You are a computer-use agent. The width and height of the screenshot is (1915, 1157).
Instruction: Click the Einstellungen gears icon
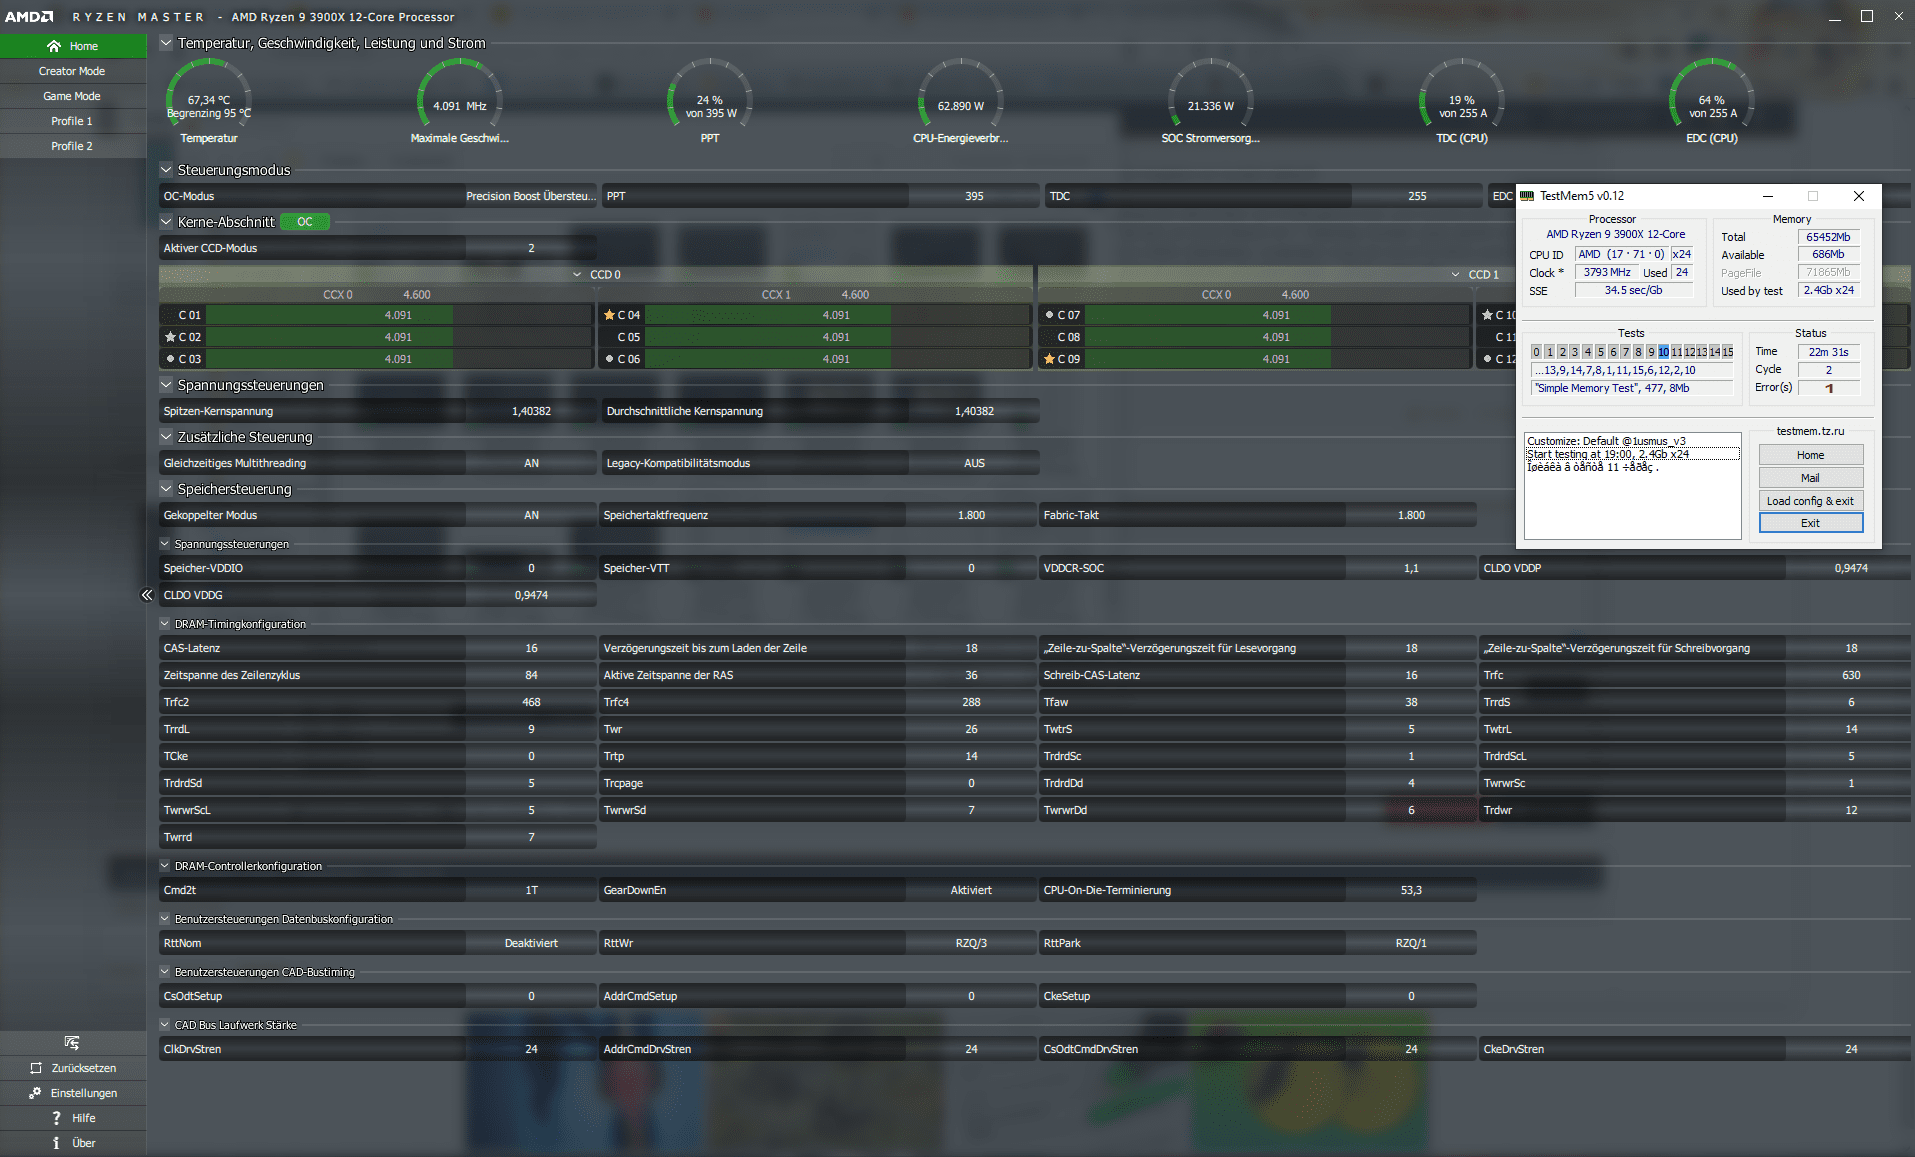35,1093
